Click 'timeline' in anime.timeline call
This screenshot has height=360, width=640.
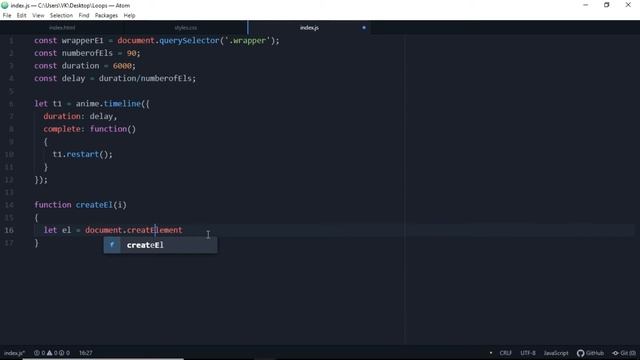pyautogui.click(x=122, y=104)
